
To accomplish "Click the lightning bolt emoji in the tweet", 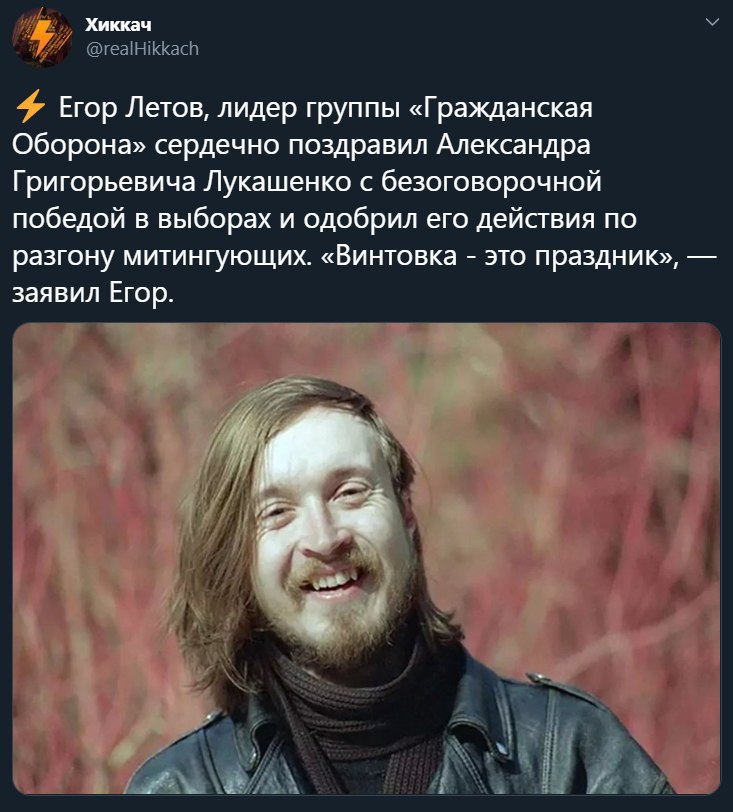I will pyautogui.click(x=30, y=106).
